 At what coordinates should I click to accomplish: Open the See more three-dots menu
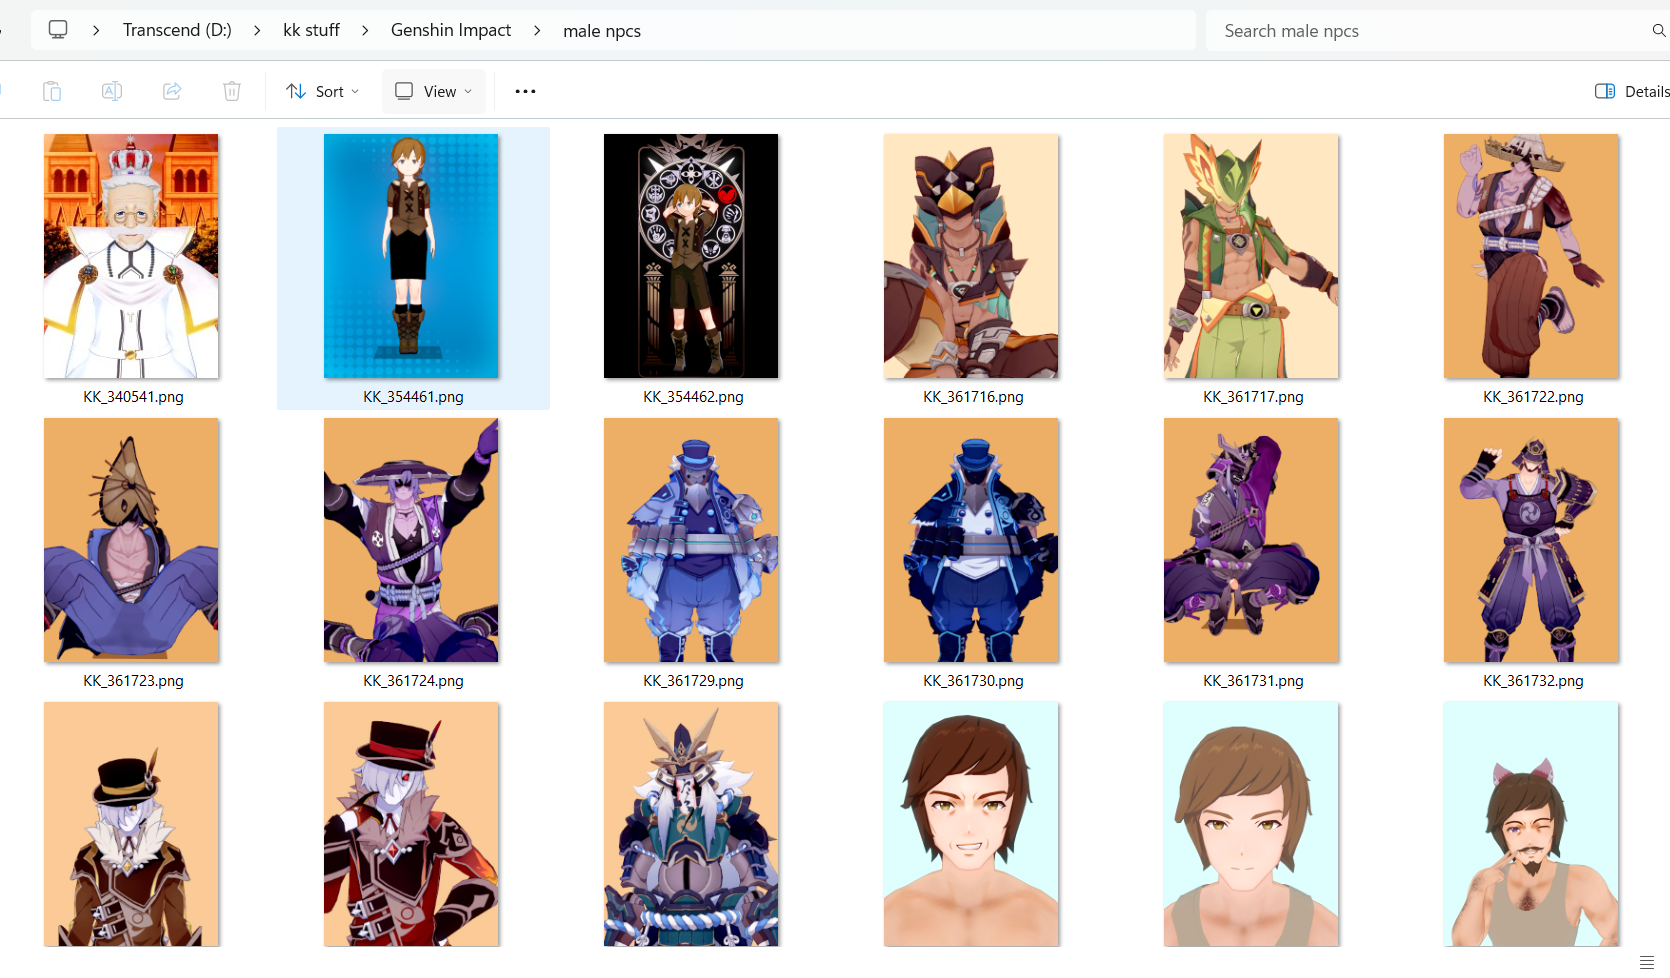click(x=525, y=91)
